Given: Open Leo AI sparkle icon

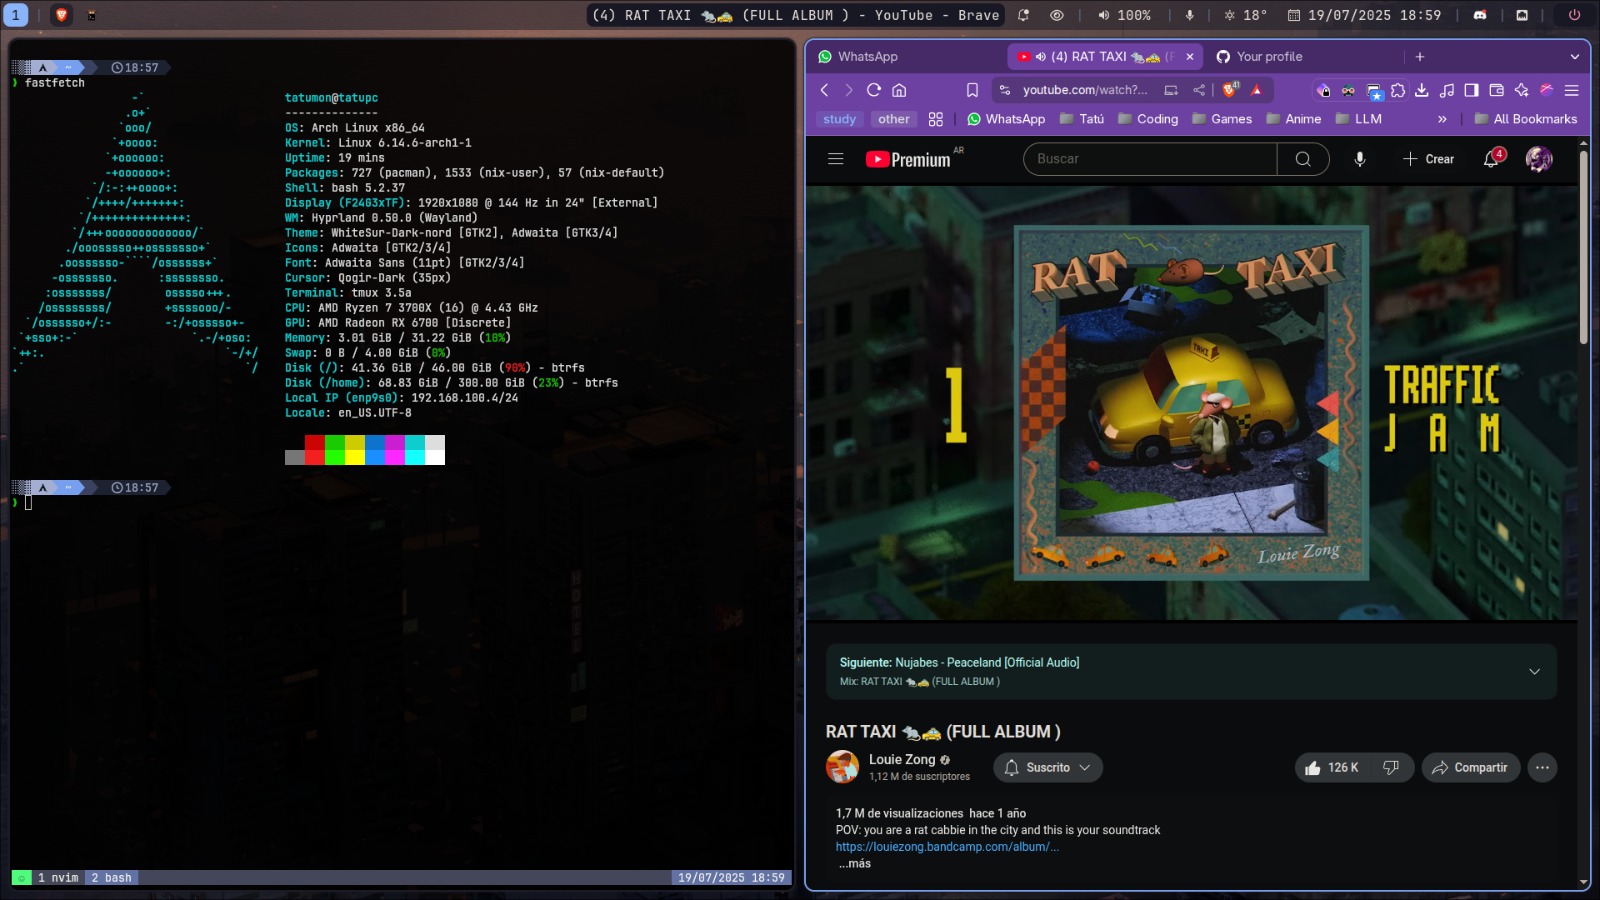Looking at the screenshot, I should tap(1521, 90).
